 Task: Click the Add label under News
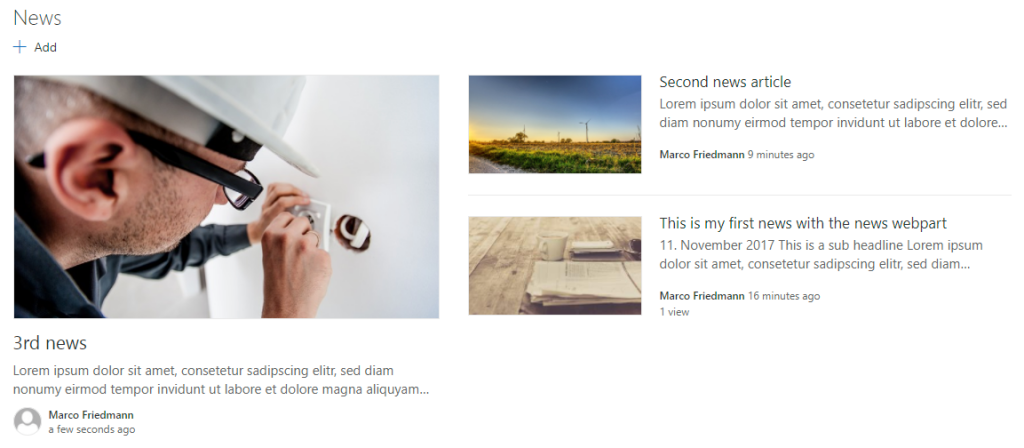click(x=46, y=48)
